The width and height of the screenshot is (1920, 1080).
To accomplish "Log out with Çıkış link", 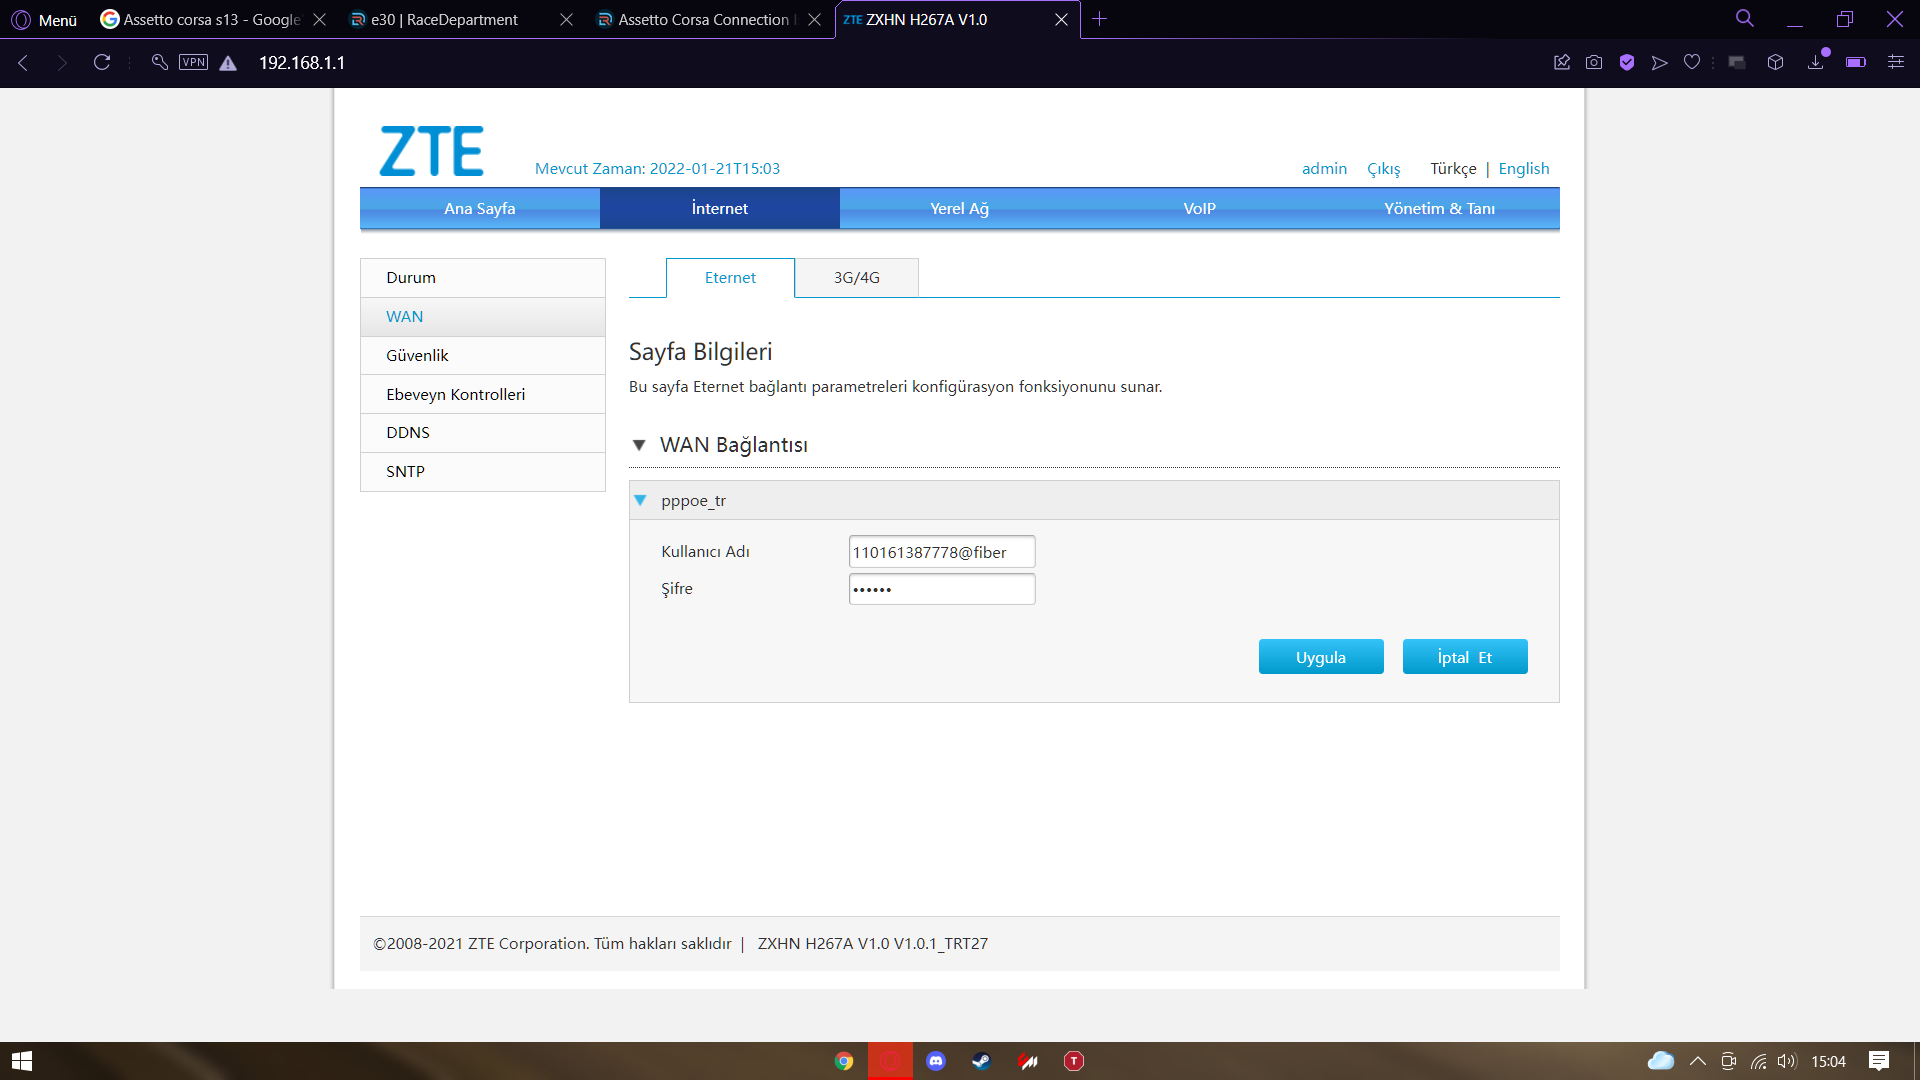I will (x=1384, y=168).
